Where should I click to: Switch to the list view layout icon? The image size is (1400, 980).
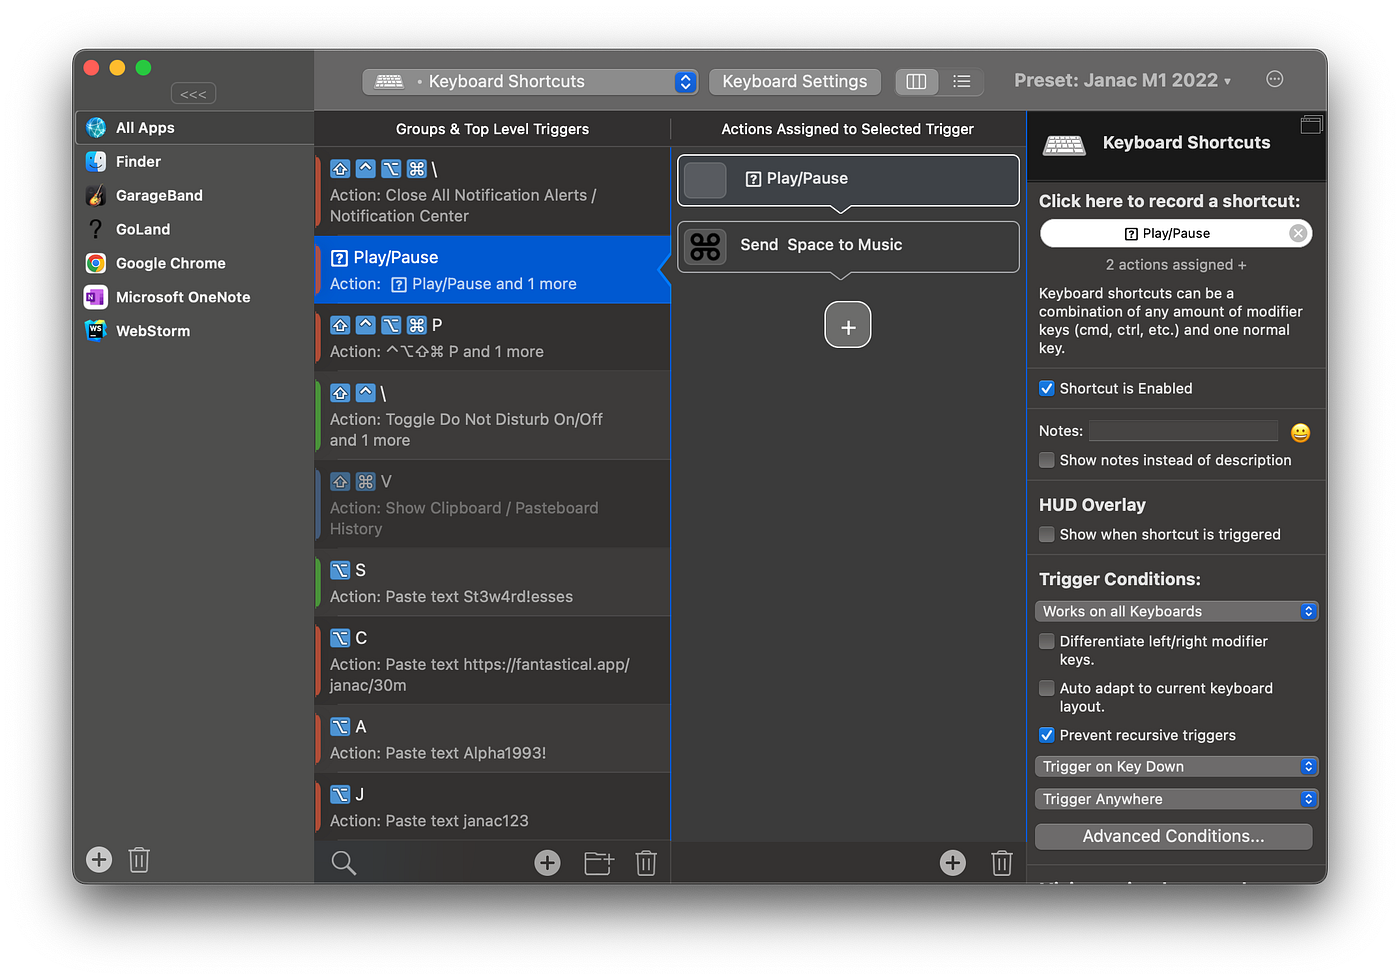962,81
